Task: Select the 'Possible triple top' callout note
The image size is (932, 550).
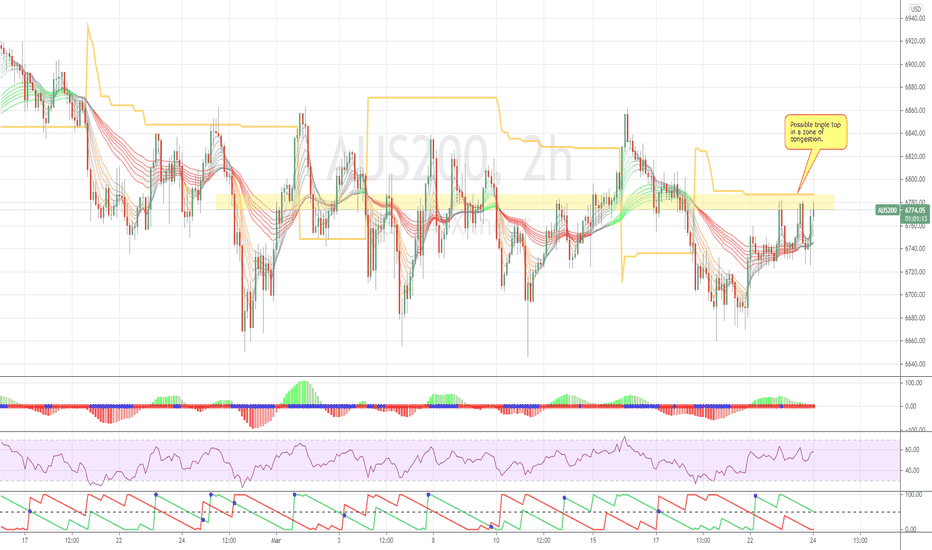Action: pyautogui.click(x=816, y=132)
